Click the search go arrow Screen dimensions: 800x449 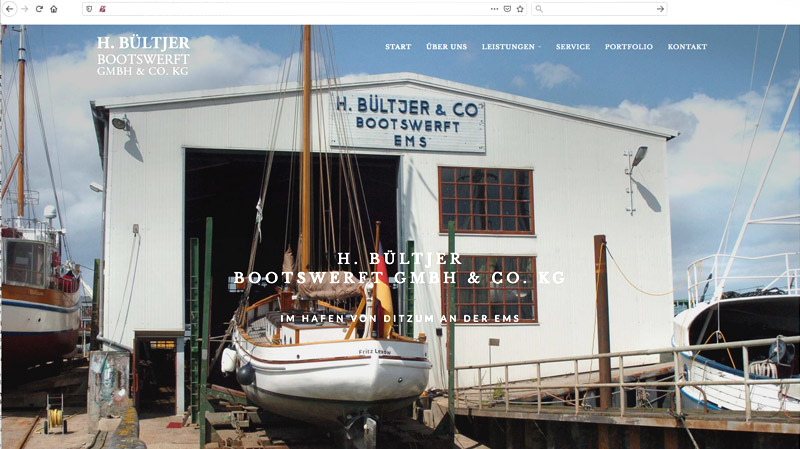[660, 9]
